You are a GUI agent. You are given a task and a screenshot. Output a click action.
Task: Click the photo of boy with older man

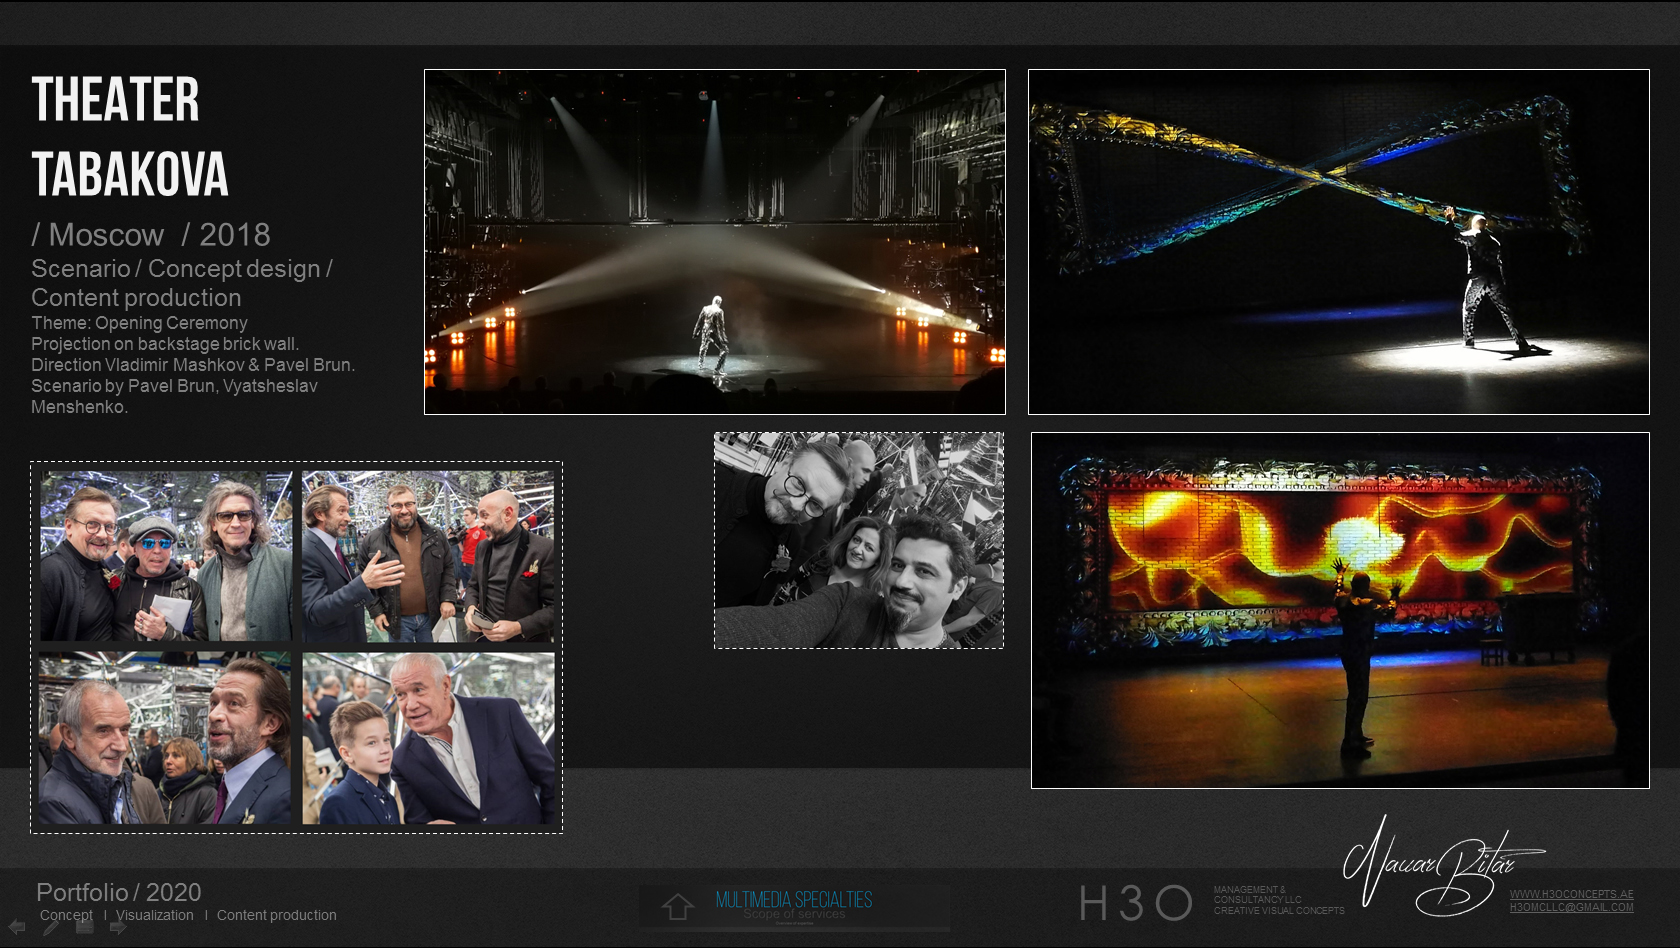pyautogui.click(x=428, y=739)
